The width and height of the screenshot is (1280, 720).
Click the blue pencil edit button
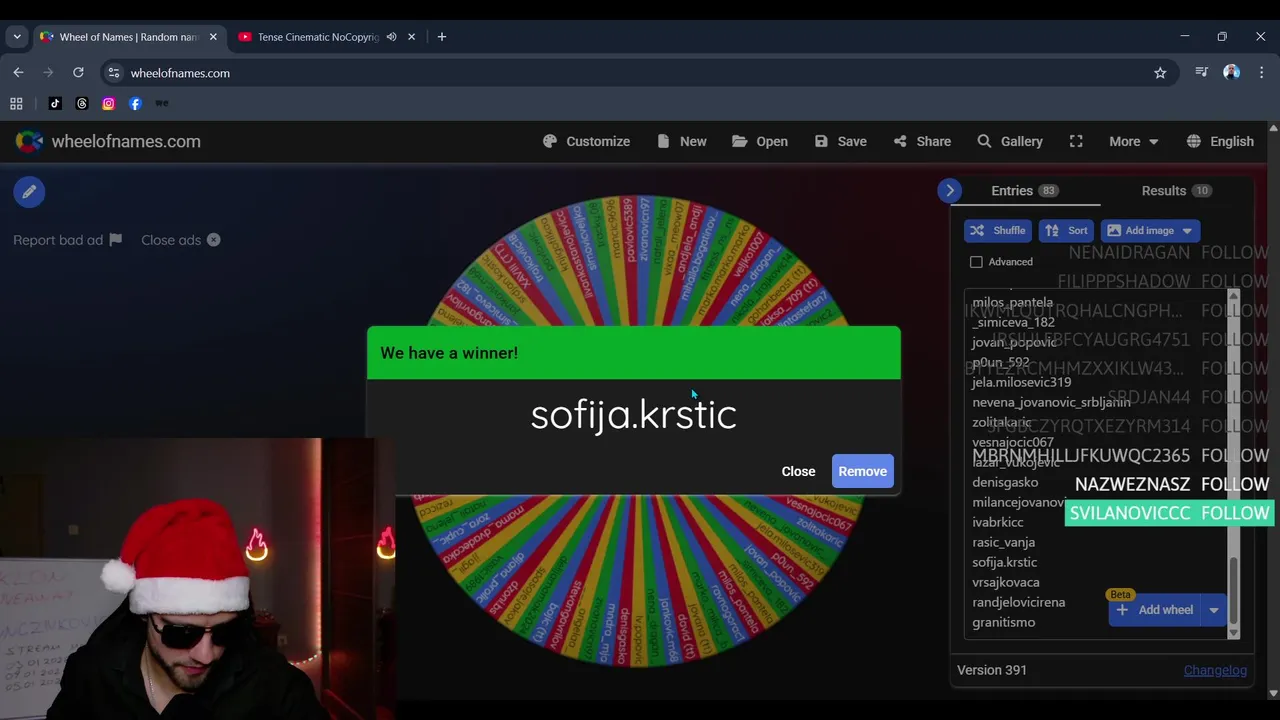click(x=29, y=192)
